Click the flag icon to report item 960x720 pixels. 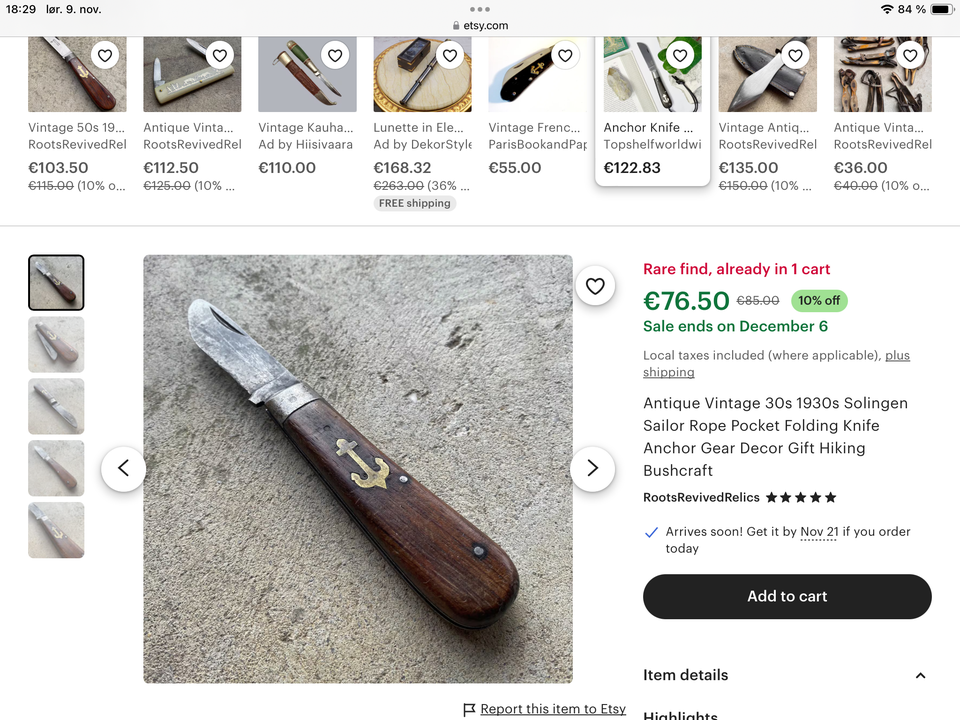[469, 710]
